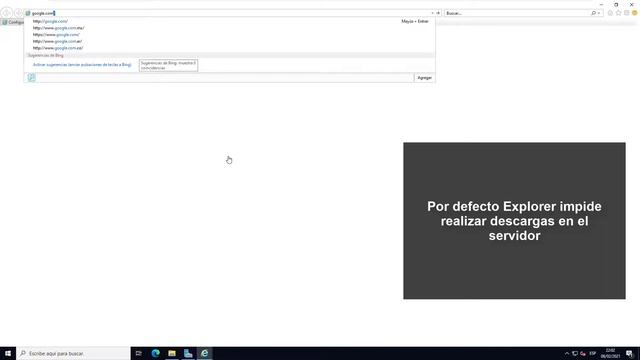The image size is (640, 360).
Task: Open the Tools gear icon
Action: (x=627, y=13)
